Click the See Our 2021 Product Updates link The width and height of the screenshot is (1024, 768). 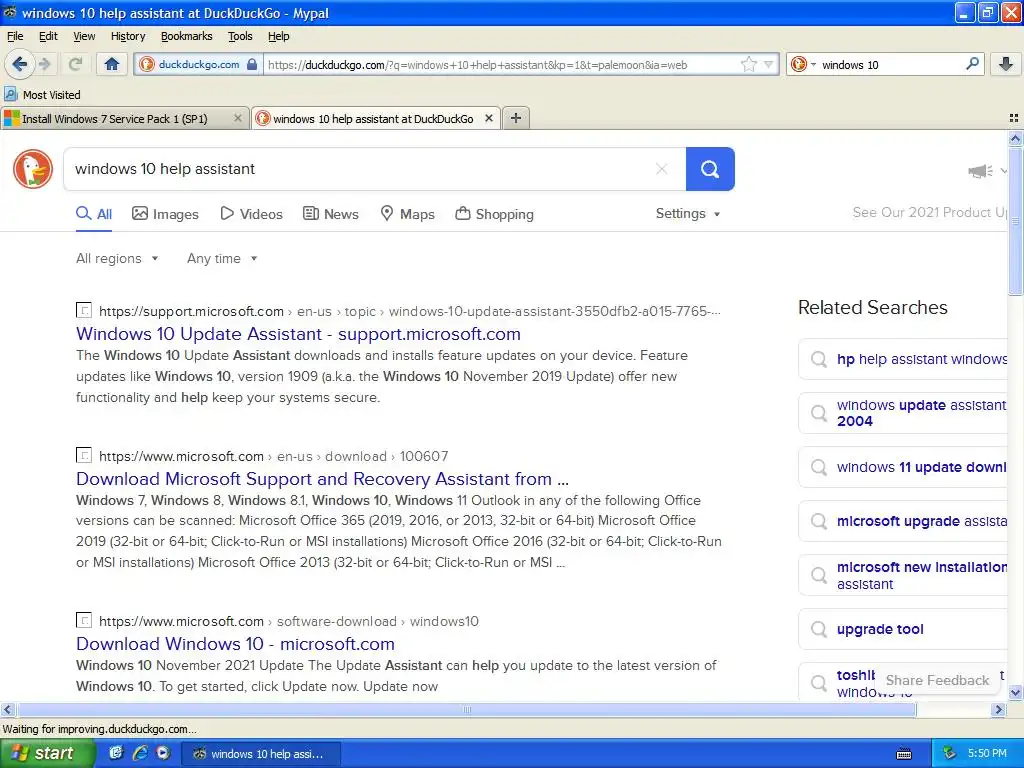coord(930,212)
